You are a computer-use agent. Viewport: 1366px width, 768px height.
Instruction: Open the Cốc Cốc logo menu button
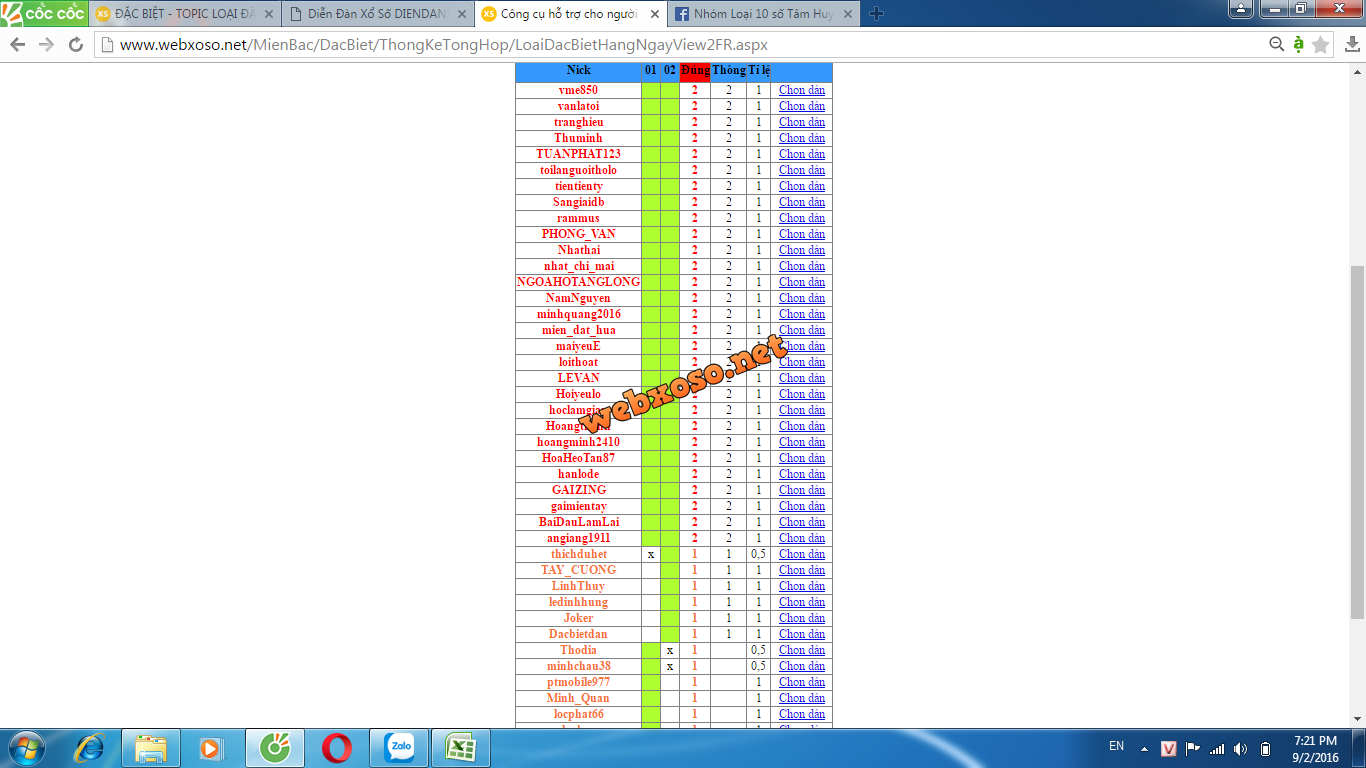click(43, 13)
